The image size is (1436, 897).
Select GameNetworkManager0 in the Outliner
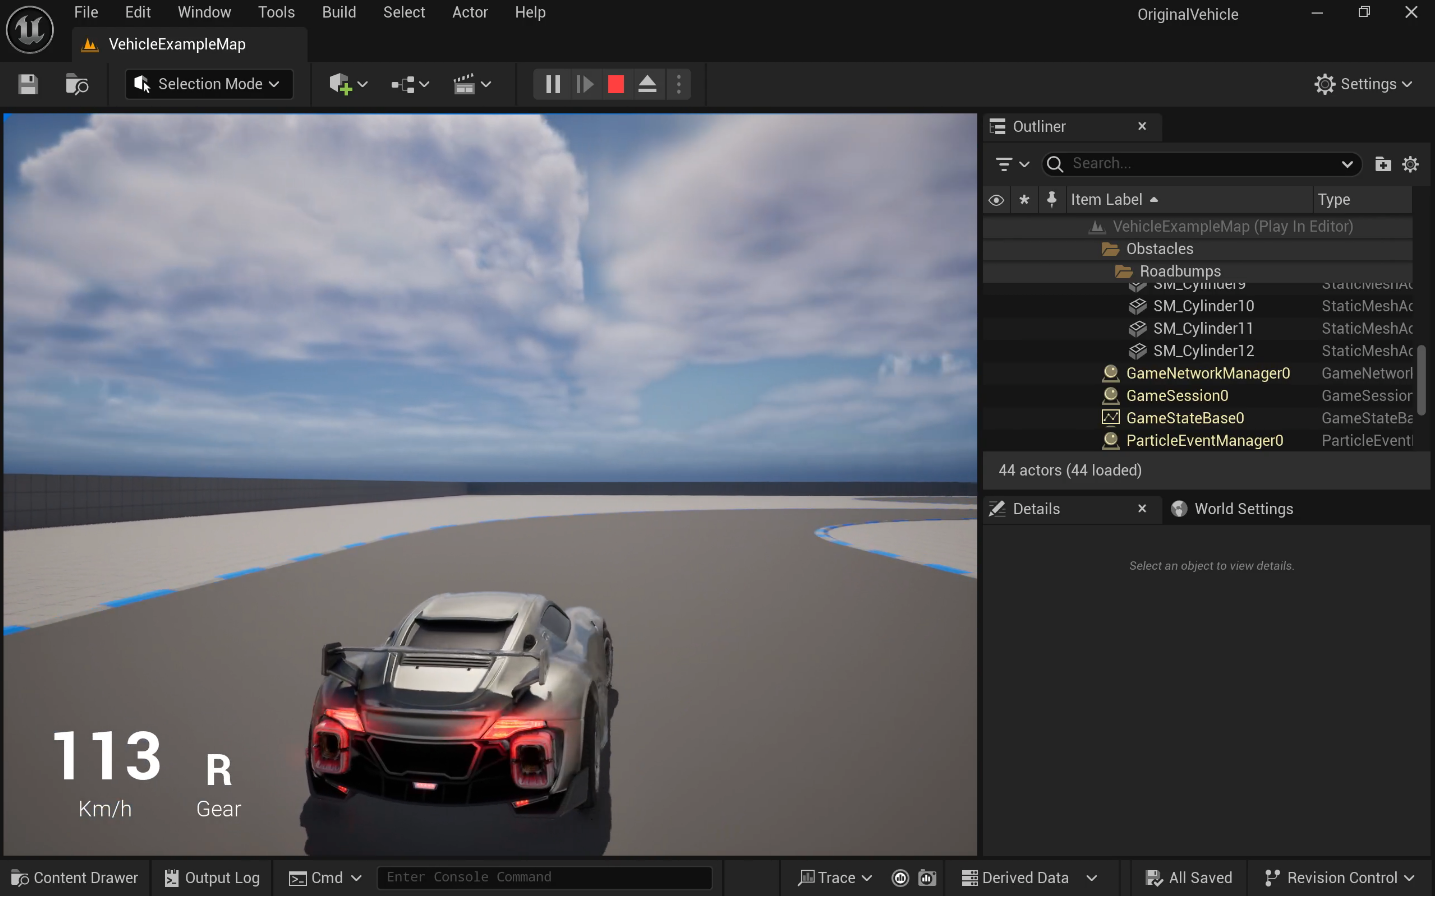(x=1198, y=373)
